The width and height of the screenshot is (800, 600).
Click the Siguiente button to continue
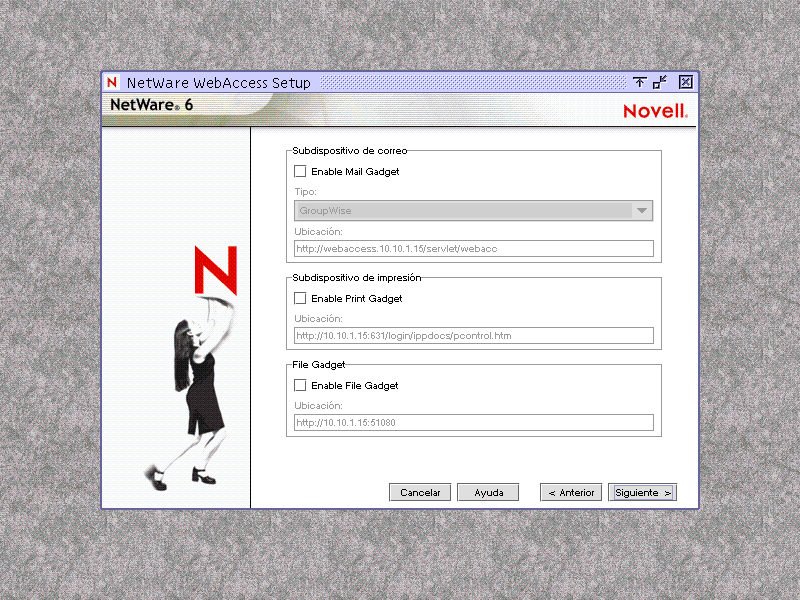click(x=642, y=492)
